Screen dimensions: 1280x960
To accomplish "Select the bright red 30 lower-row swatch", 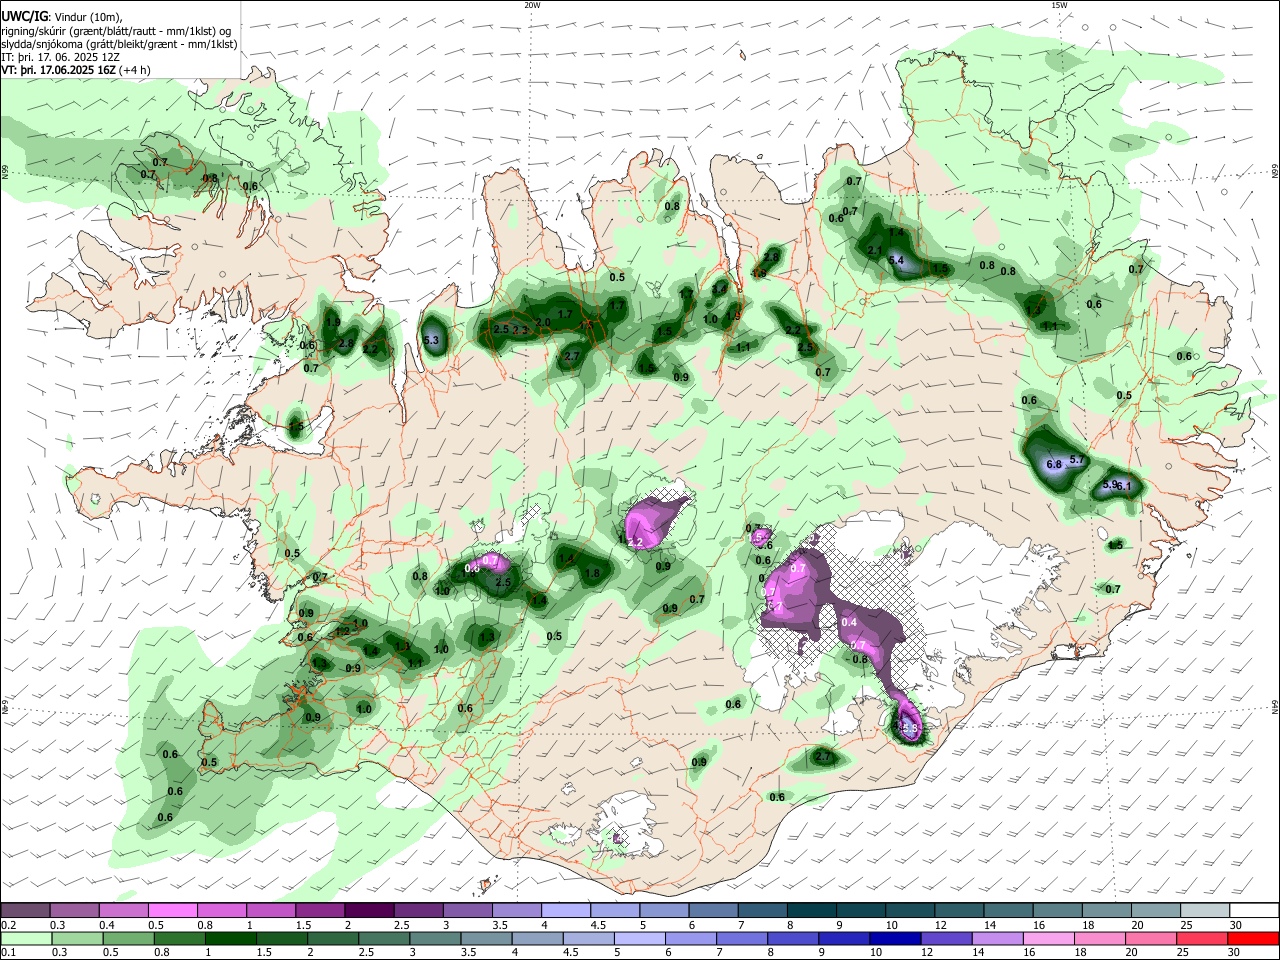I will click(x=1256, y=938).
